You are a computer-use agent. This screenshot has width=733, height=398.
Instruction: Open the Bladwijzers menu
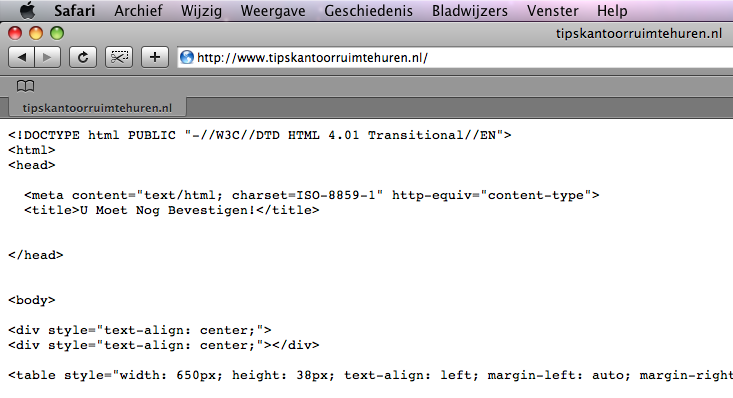[470, 11]
